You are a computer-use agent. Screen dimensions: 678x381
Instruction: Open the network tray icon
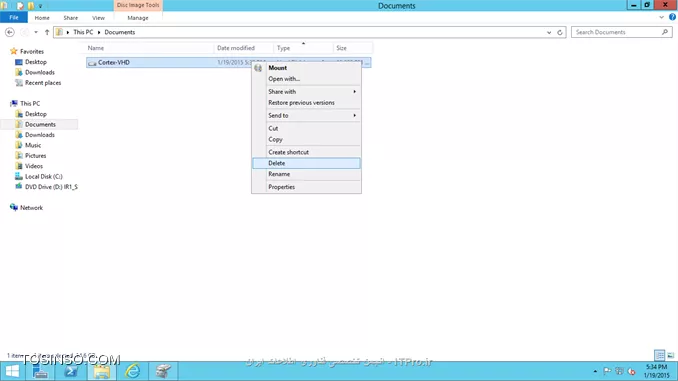619,371
